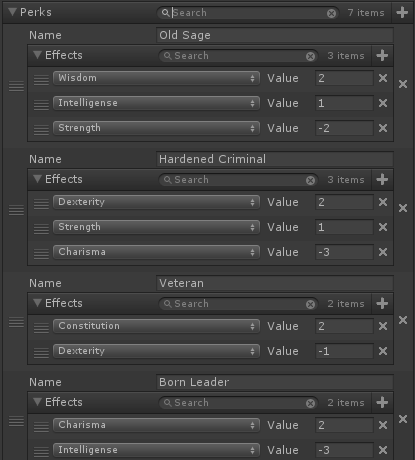Clear the Born Leader Effects search
Image resolution: width=415 pixels, height=460 pixels.
(x=310, y=403)
